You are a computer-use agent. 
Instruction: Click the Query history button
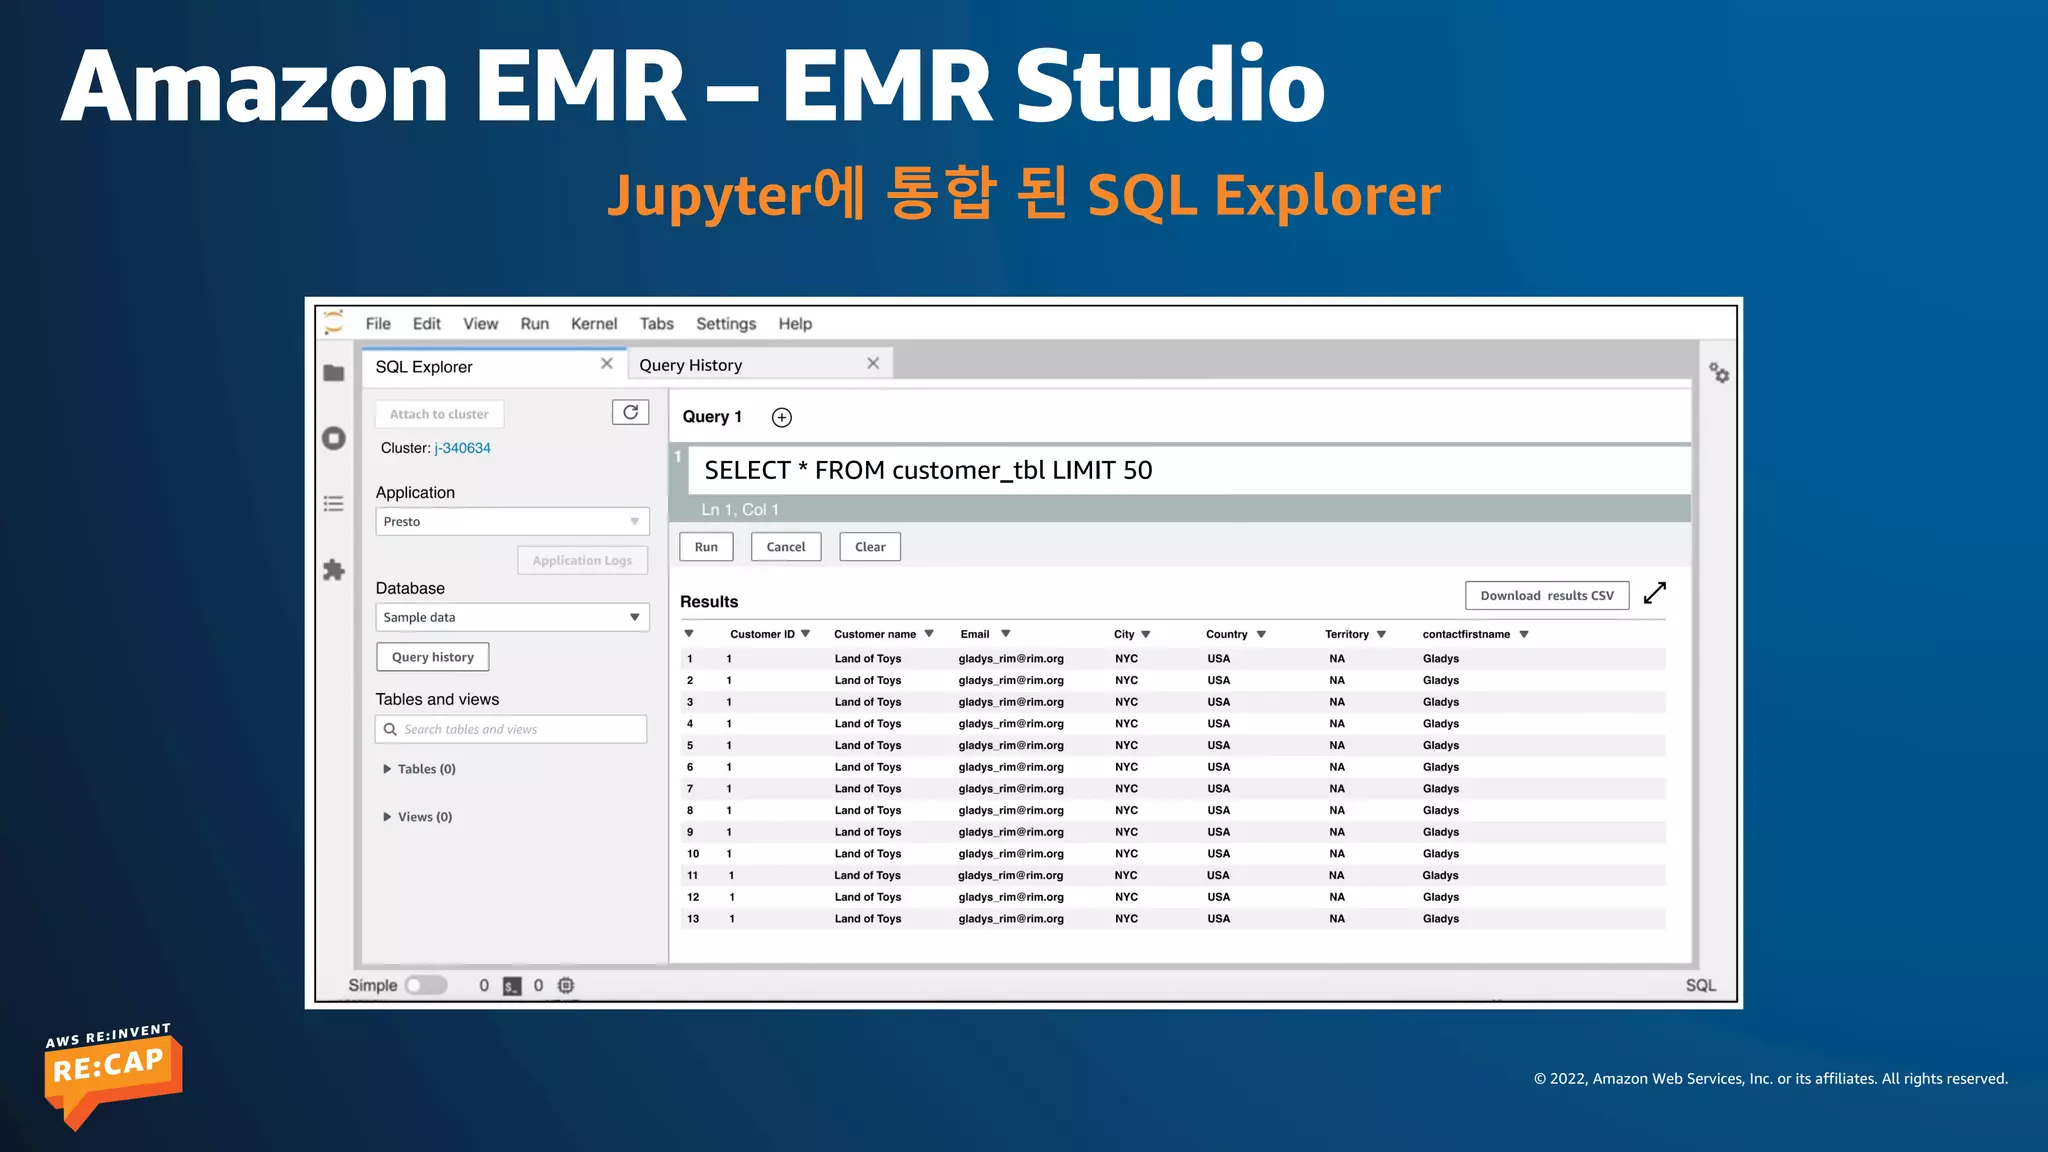pyautogui.click(x=433, y=657)
